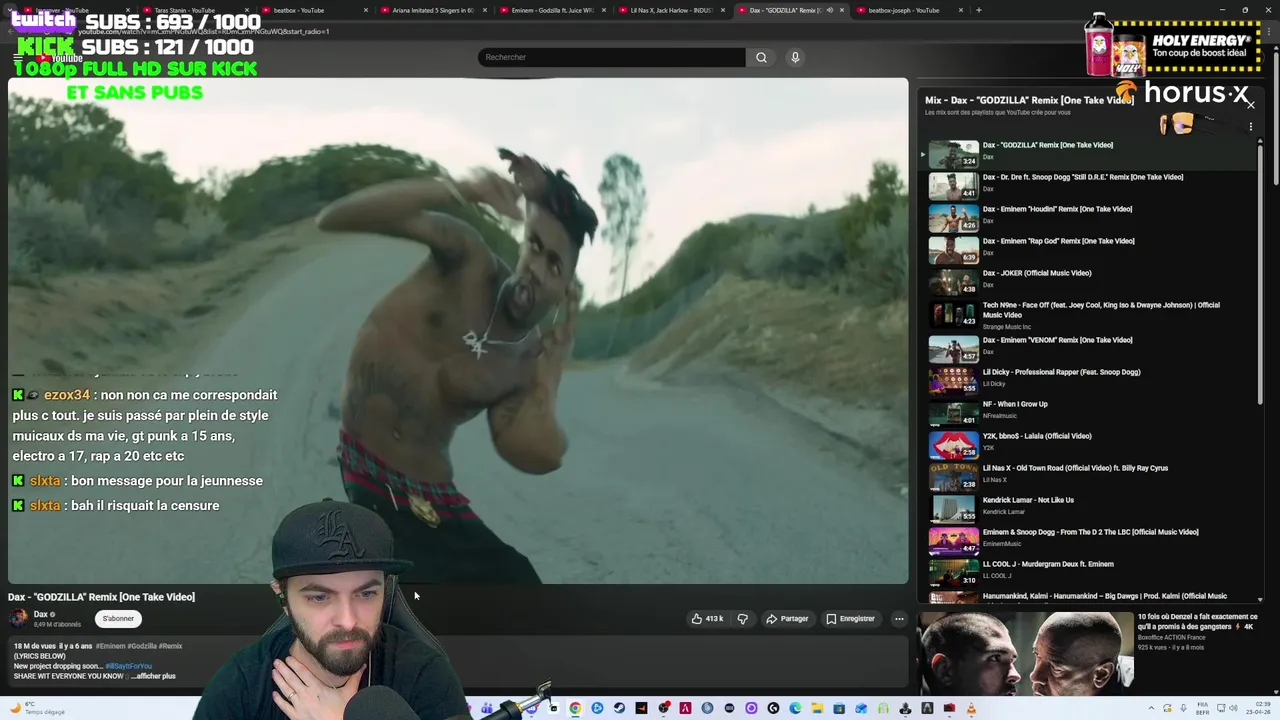Select Eminem & Snoop Dogg From The D 2 The LBC
Viewport: 1280px width, 720px height.
pos(1088,541)
